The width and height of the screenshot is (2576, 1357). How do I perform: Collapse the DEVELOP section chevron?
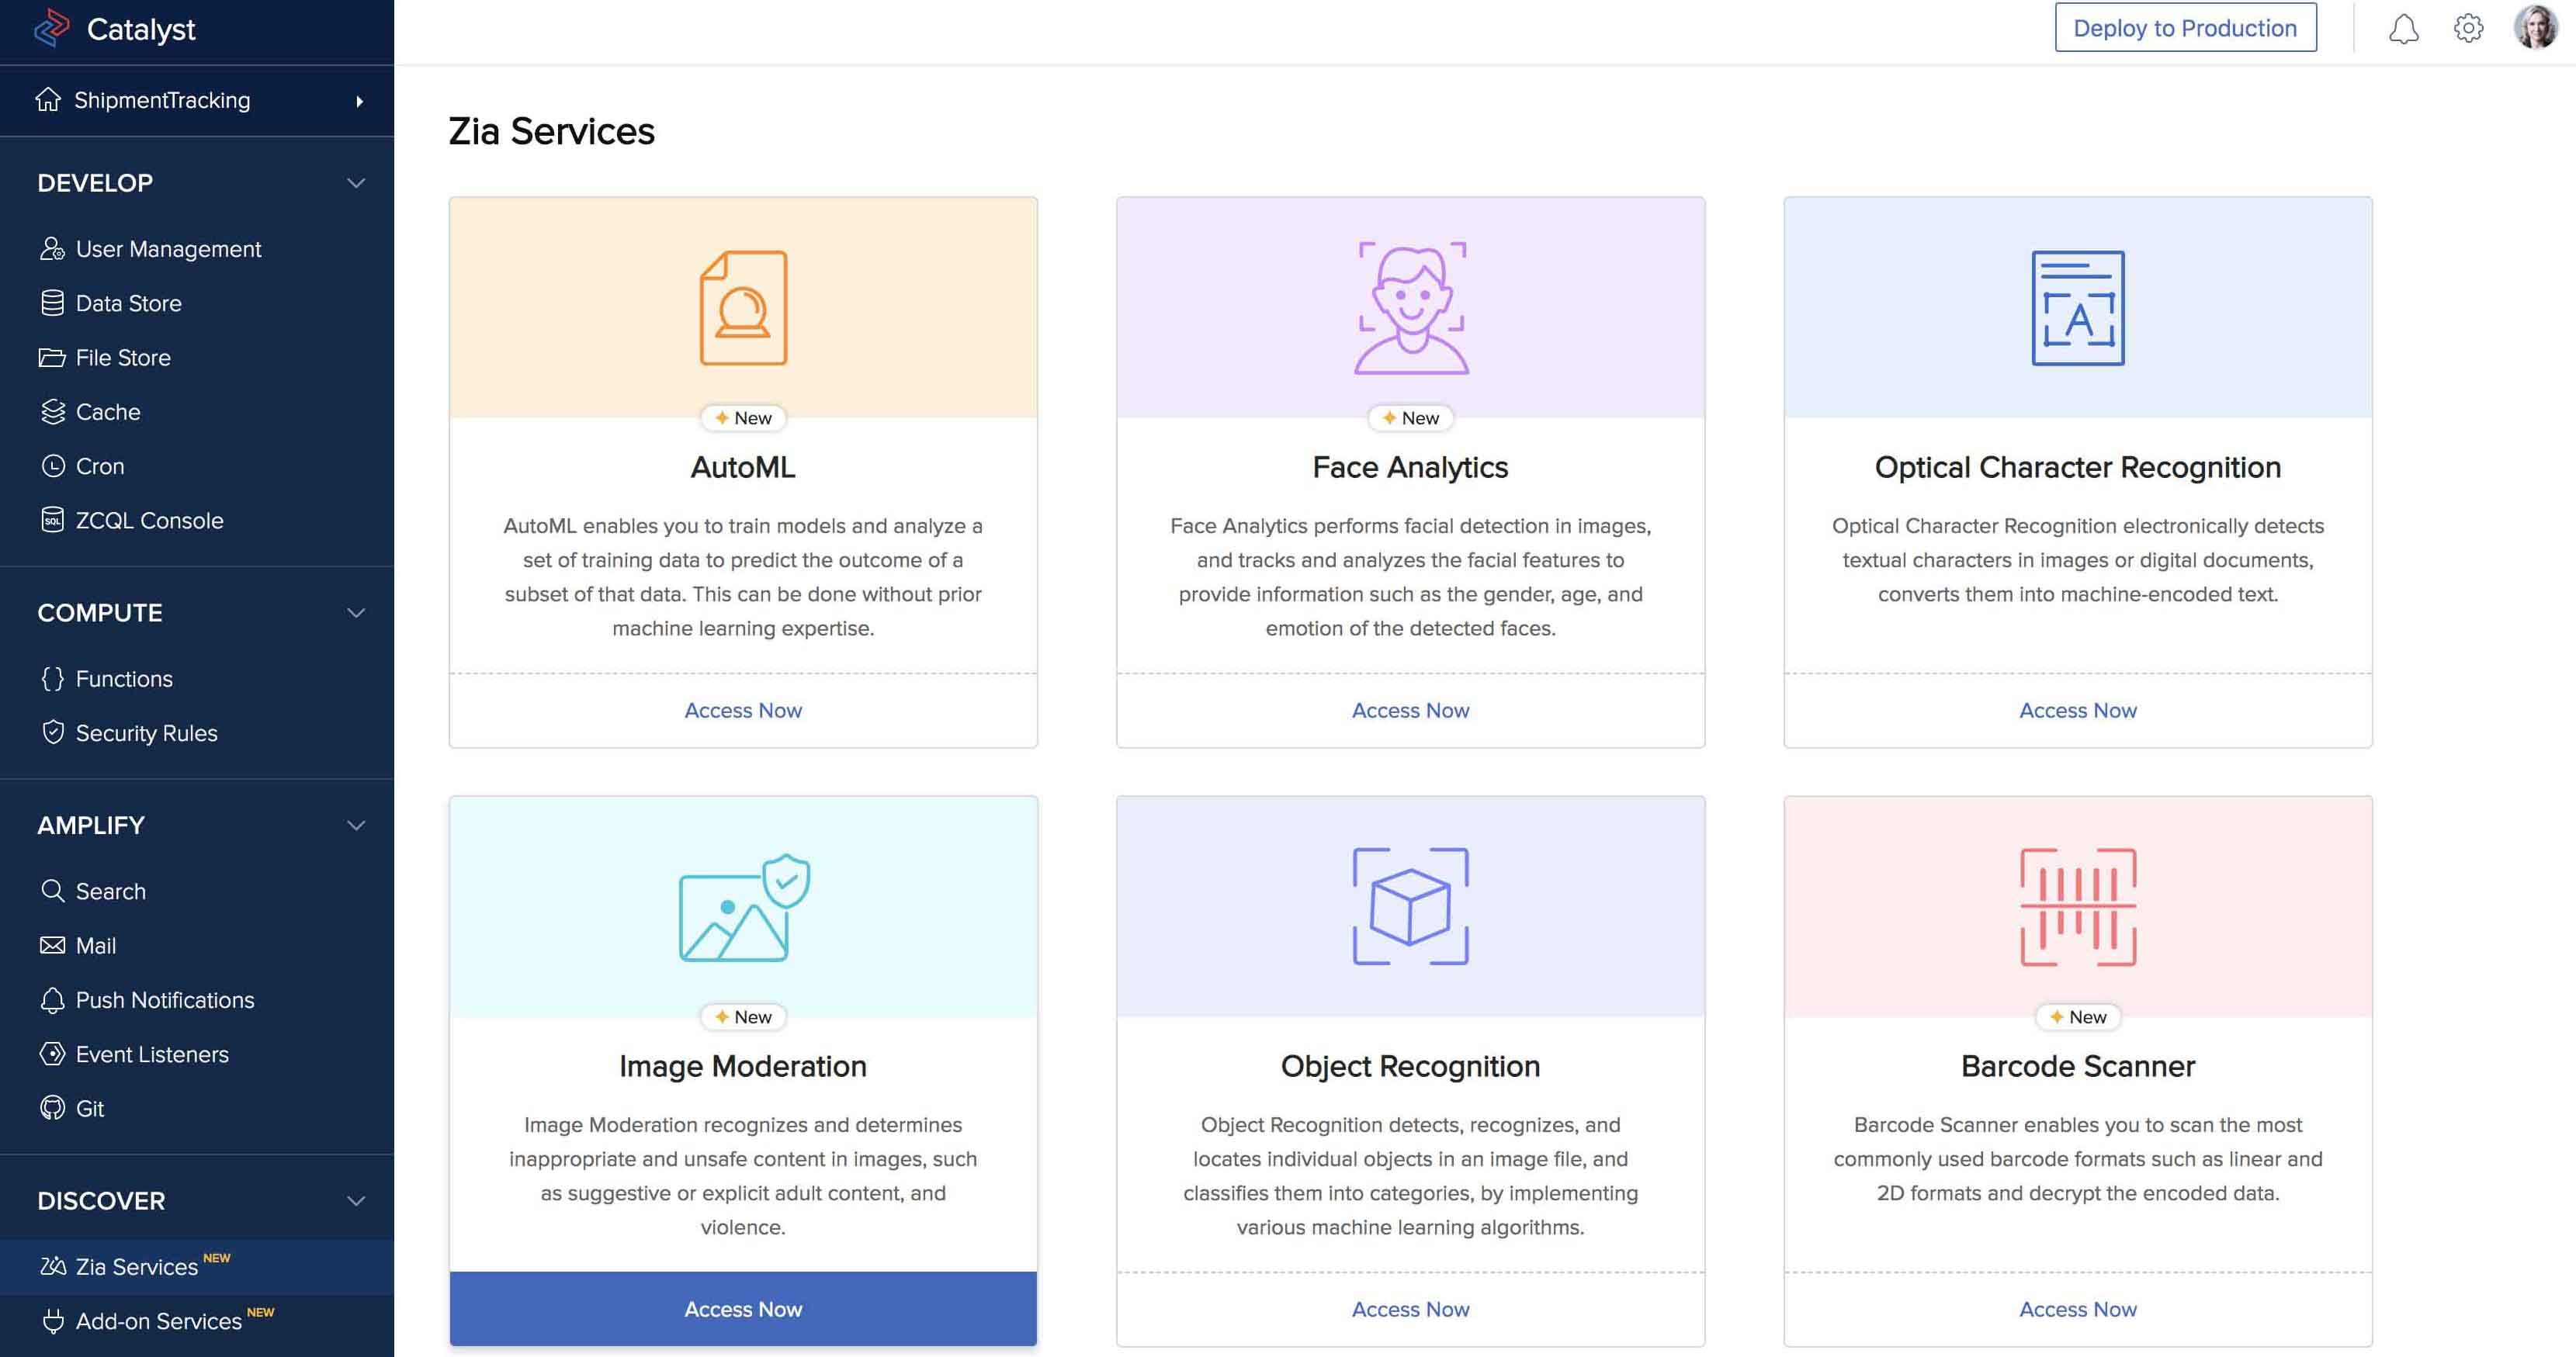[x=356, y=183]
